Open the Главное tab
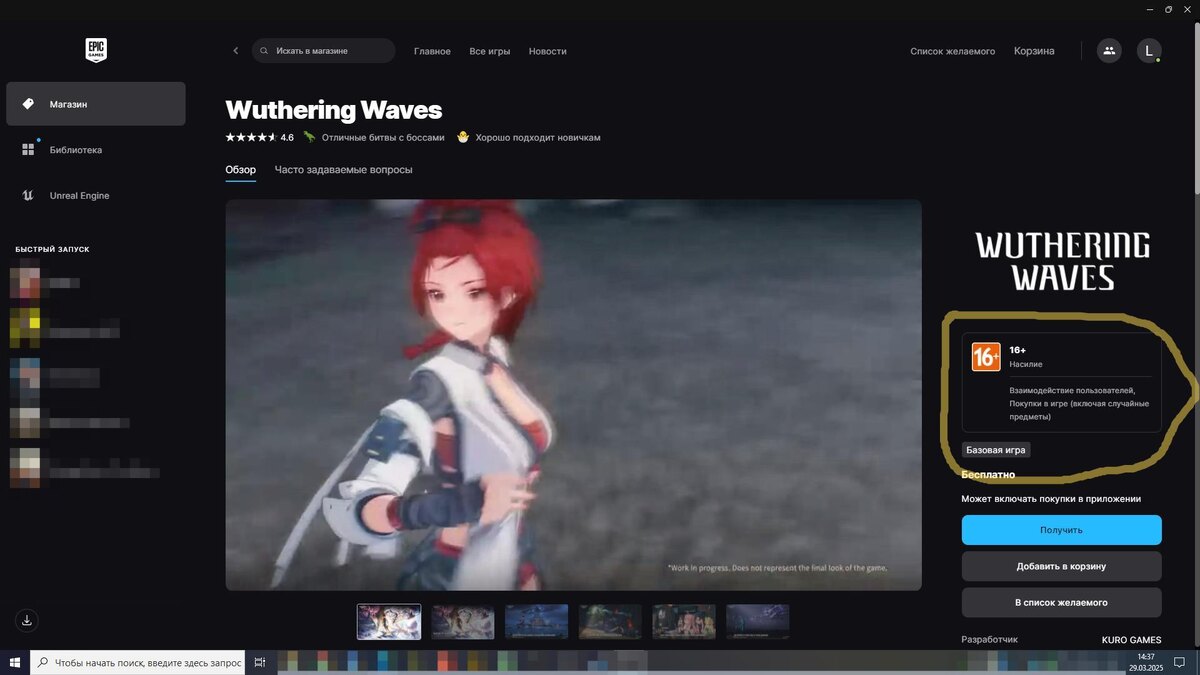Screen dimensions: 1200x675 (x=432, y=51)
